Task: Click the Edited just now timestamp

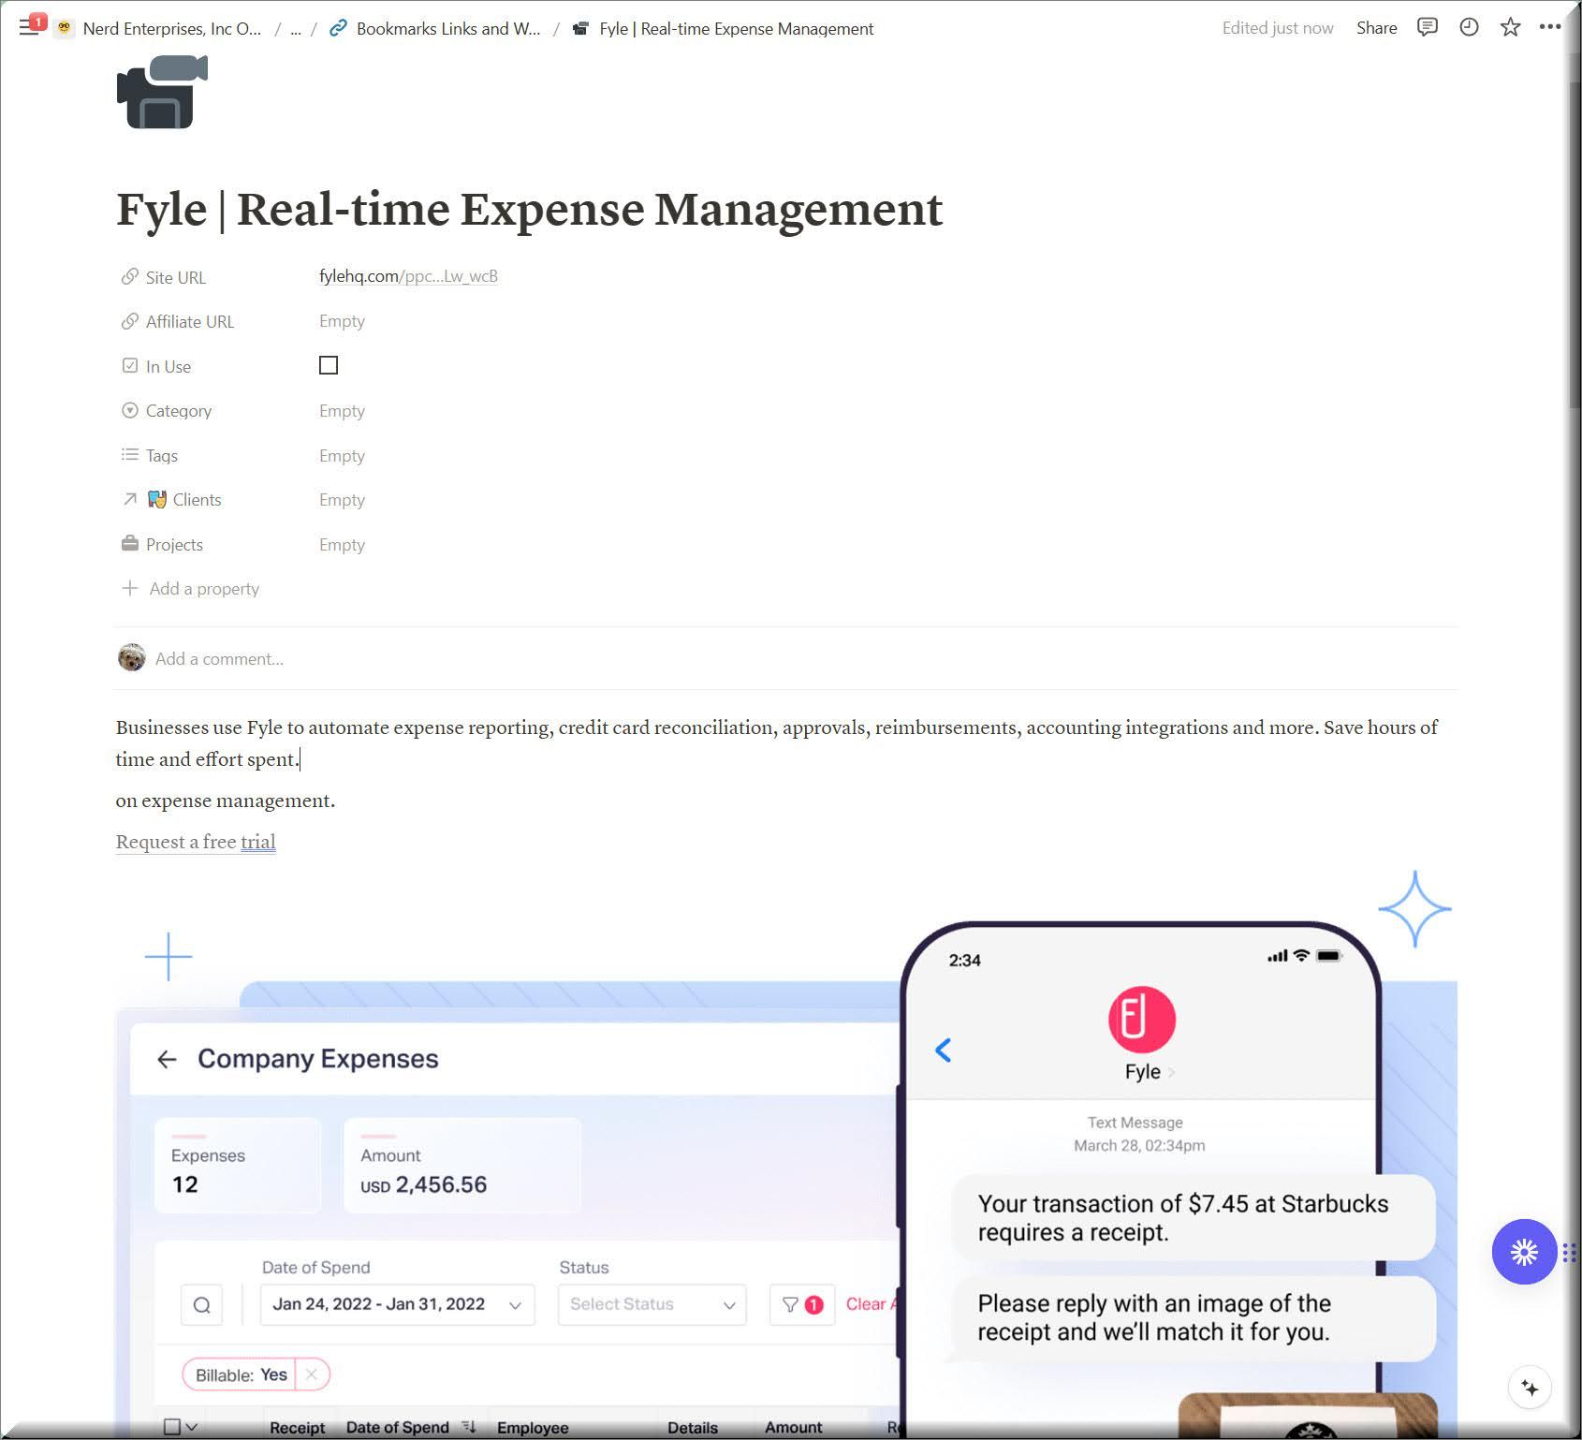Action: click(1277, 28)
